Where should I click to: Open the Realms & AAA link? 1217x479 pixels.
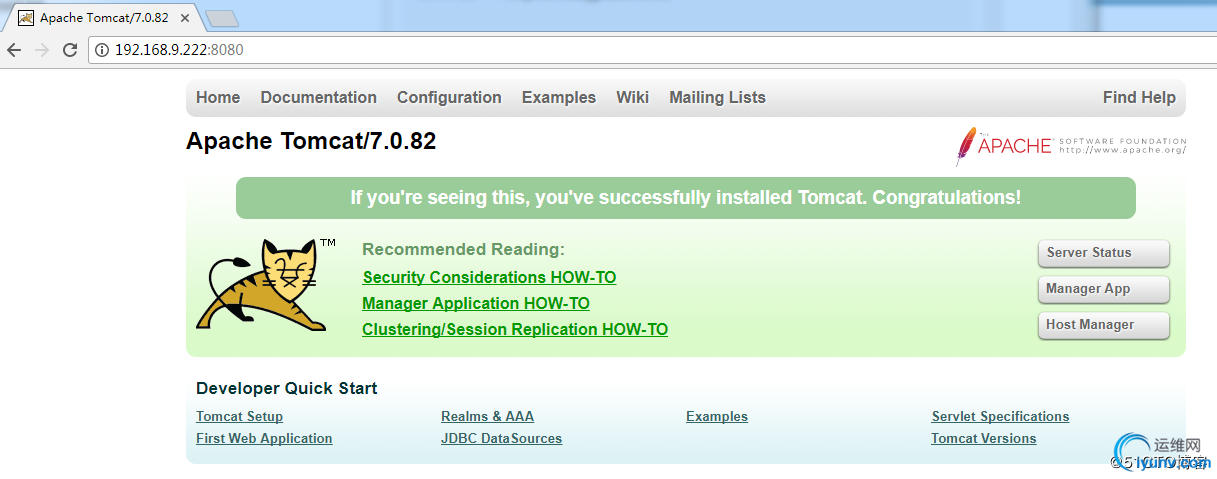point(487,416)
